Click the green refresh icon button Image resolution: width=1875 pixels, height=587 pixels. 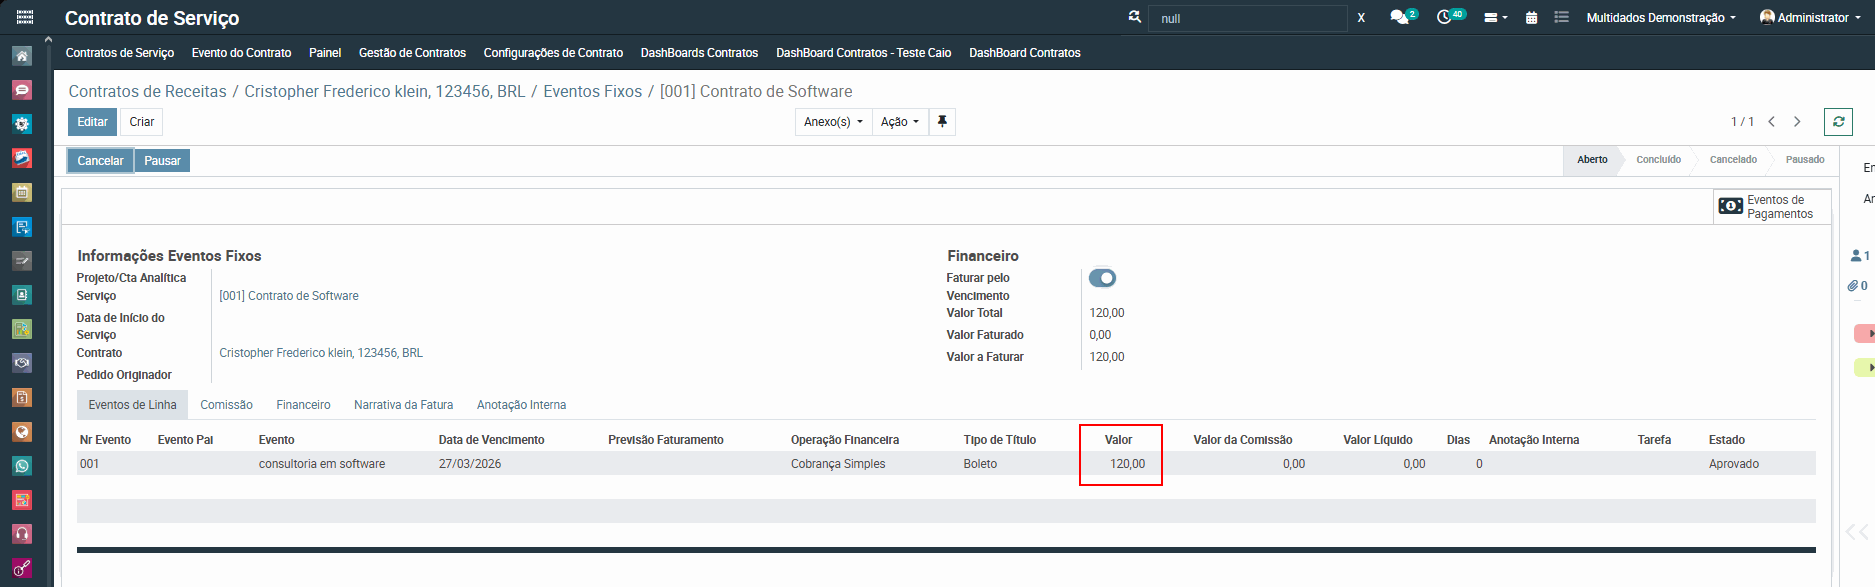[x=1838, y=122]
